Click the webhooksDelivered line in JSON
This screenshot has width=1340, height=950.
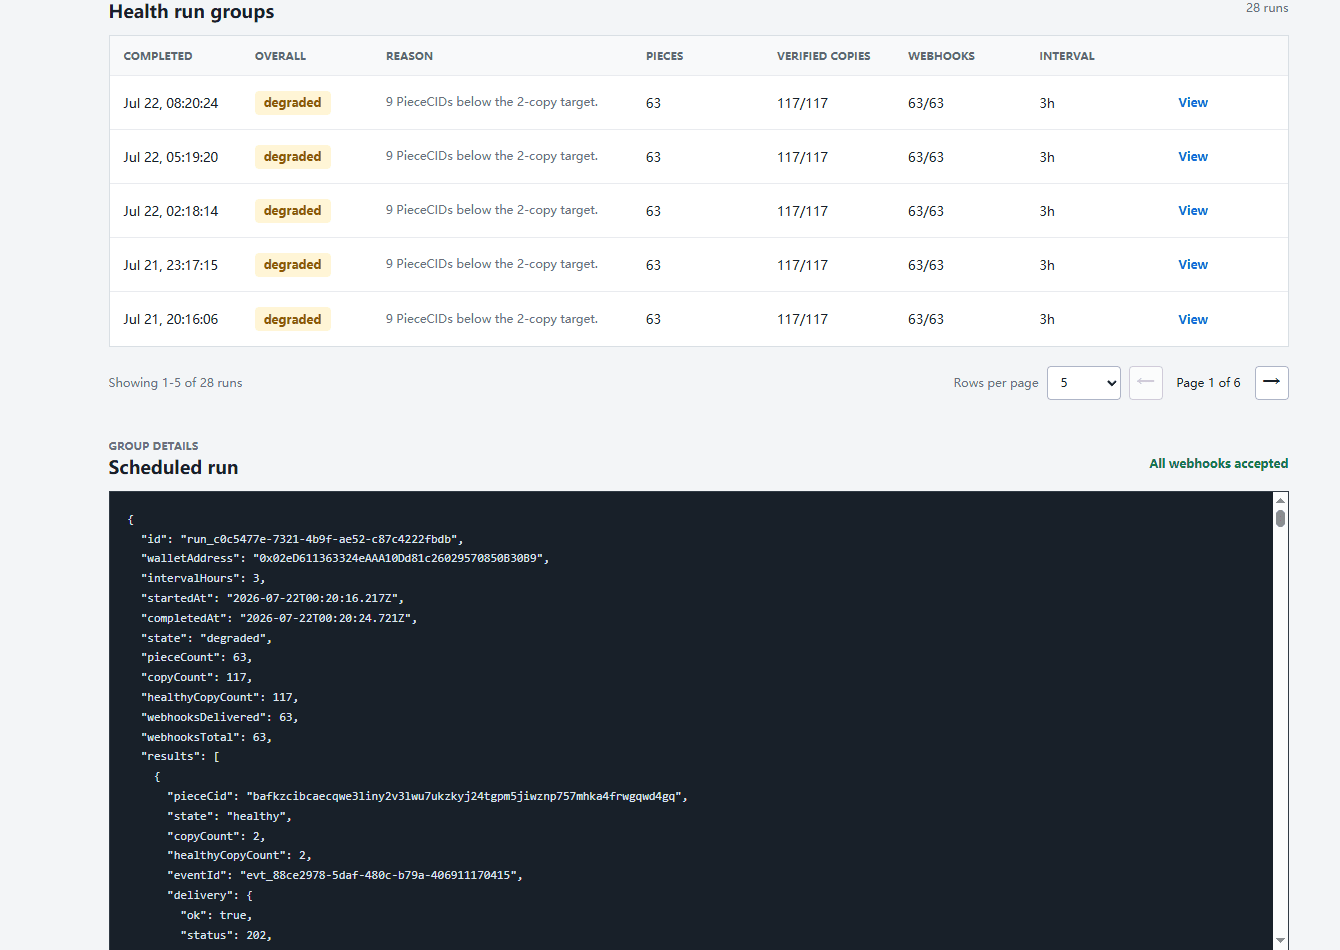pos(220,717)
